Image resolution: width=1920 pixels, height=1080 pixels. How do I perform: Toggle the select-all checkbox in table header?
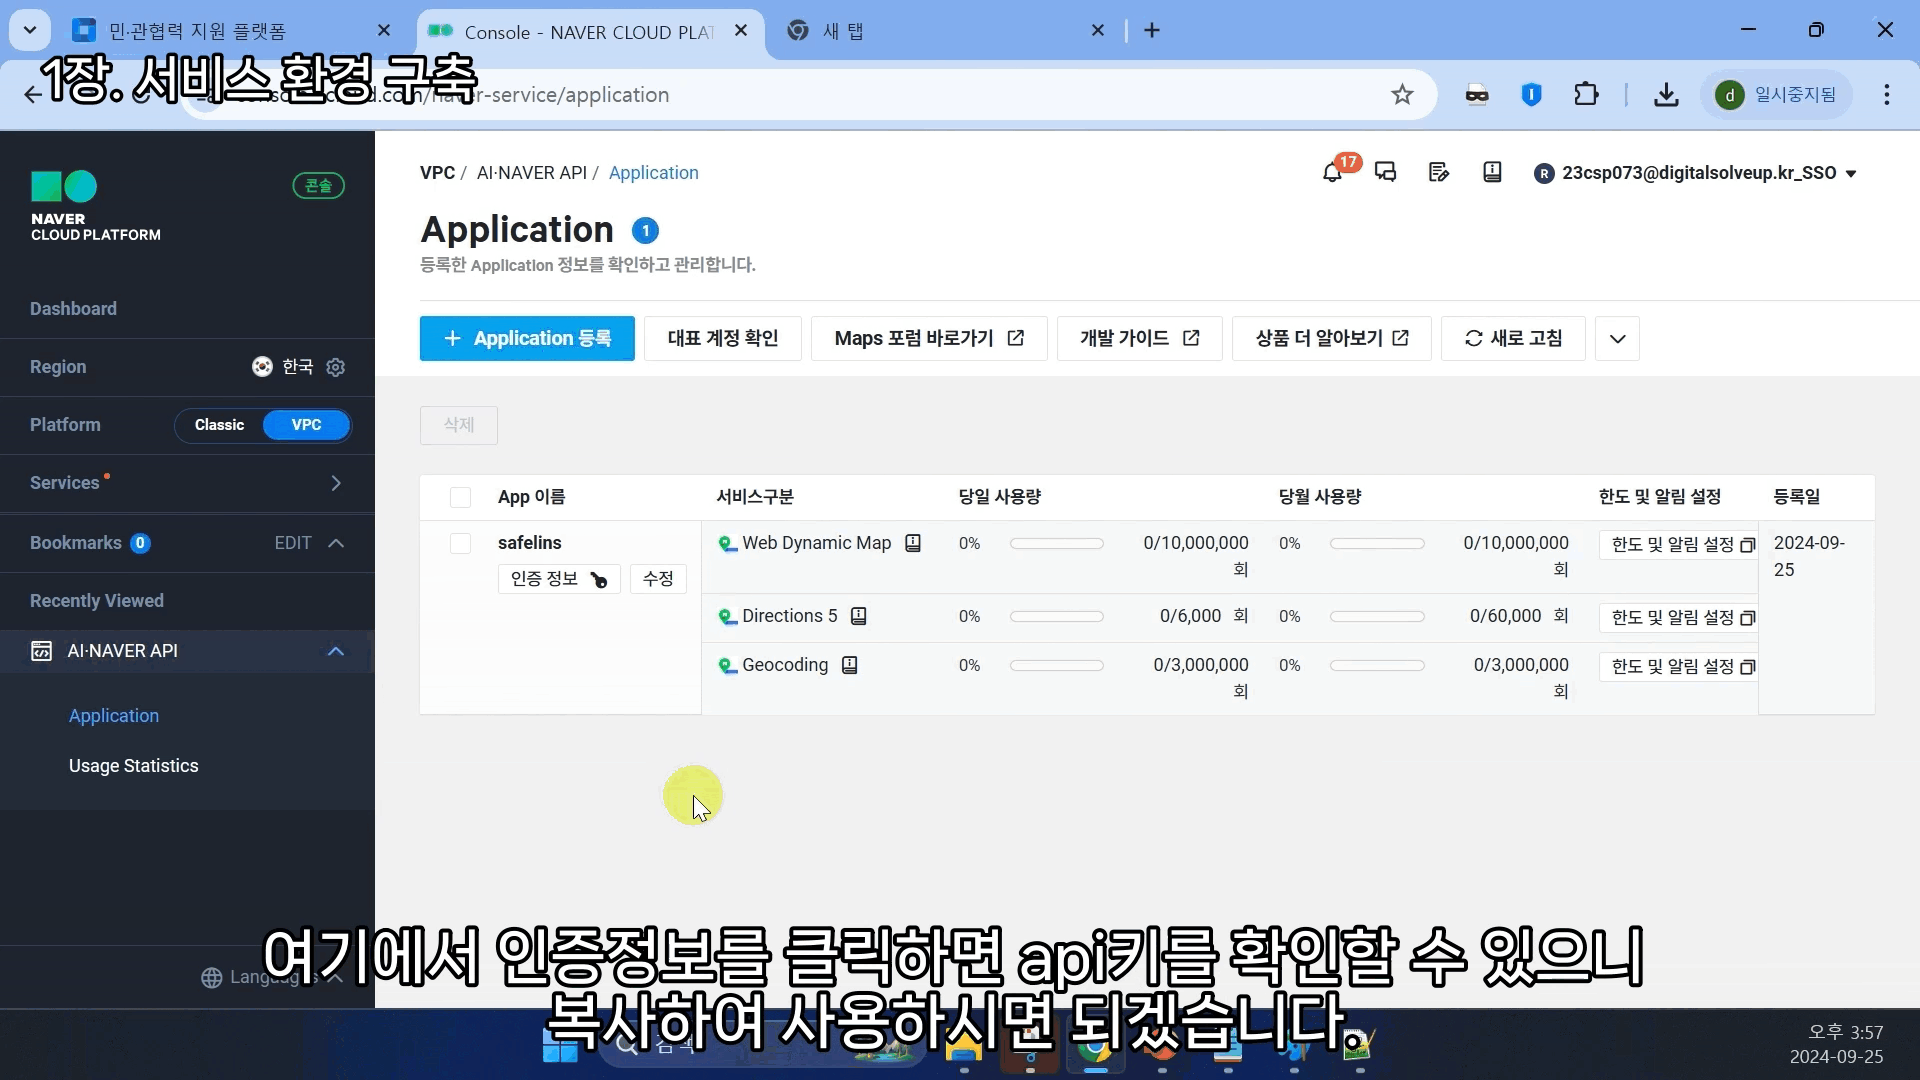[x=460, y=497]
